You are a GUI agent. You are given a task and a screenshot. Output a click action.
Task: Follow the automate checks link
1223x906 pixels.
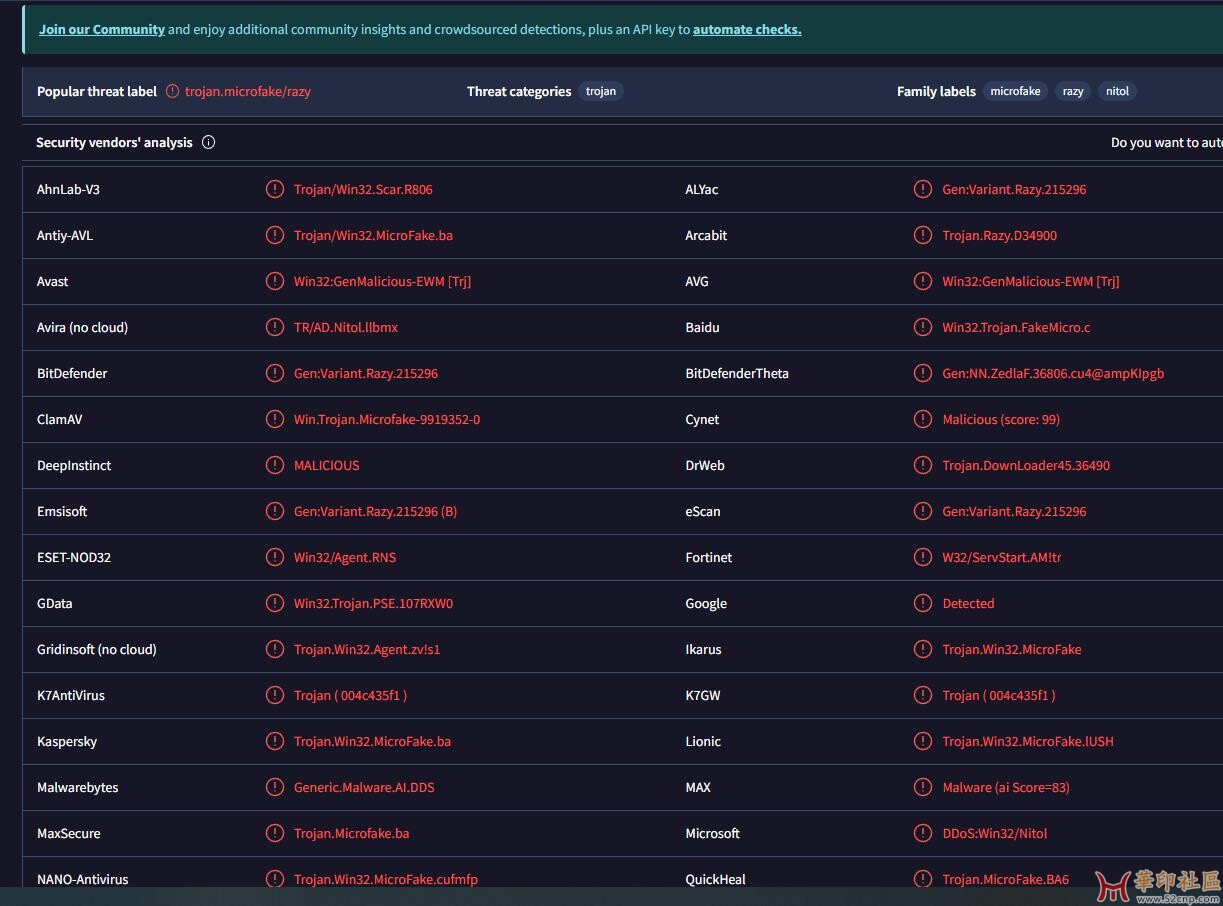point(747,29)
